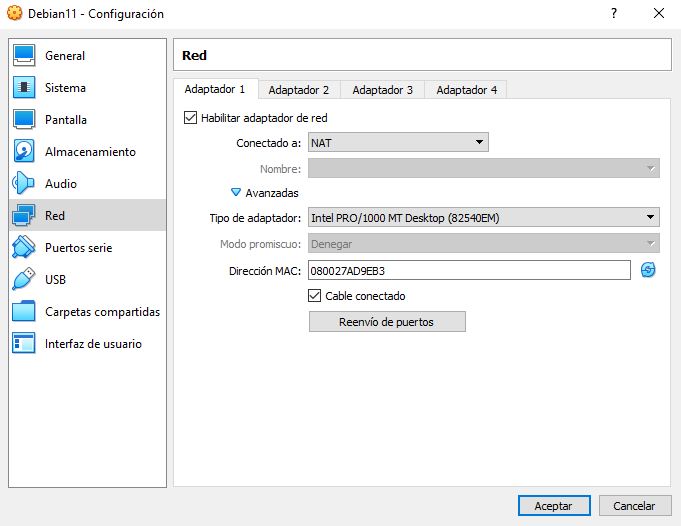Click the Red network icon
Screen dimensions: 681x526
(24, 215)
